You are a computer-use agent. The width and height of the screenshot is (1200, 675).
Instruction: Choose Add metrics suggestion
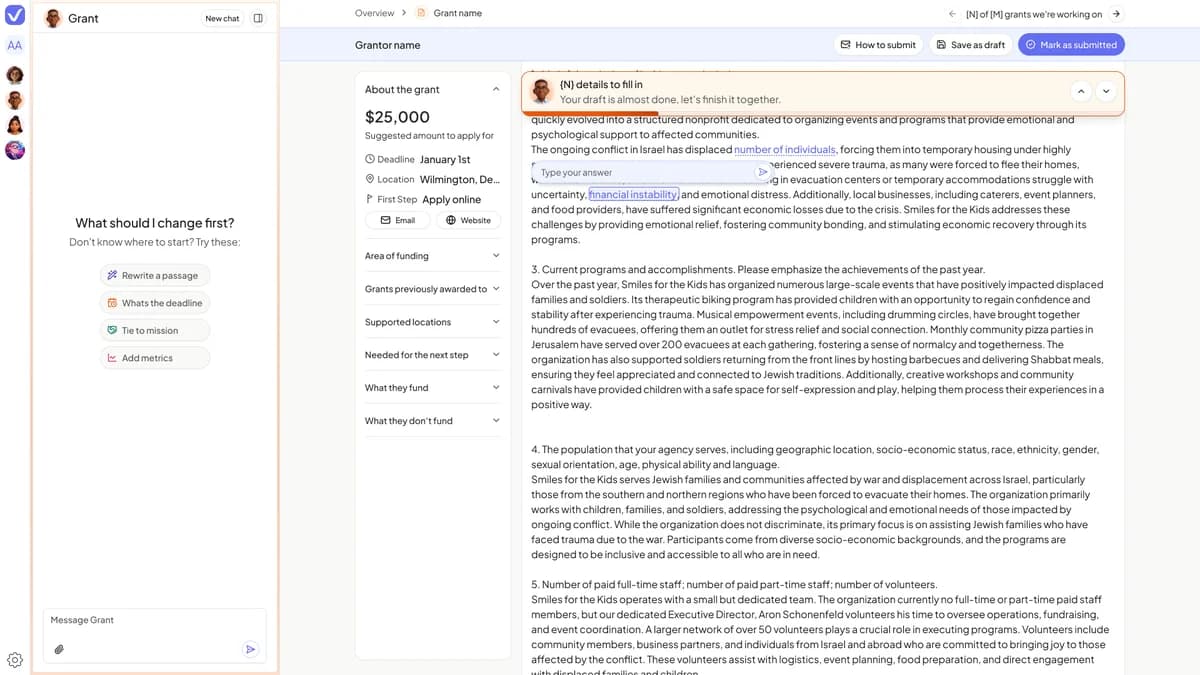(x=155, y=358)
